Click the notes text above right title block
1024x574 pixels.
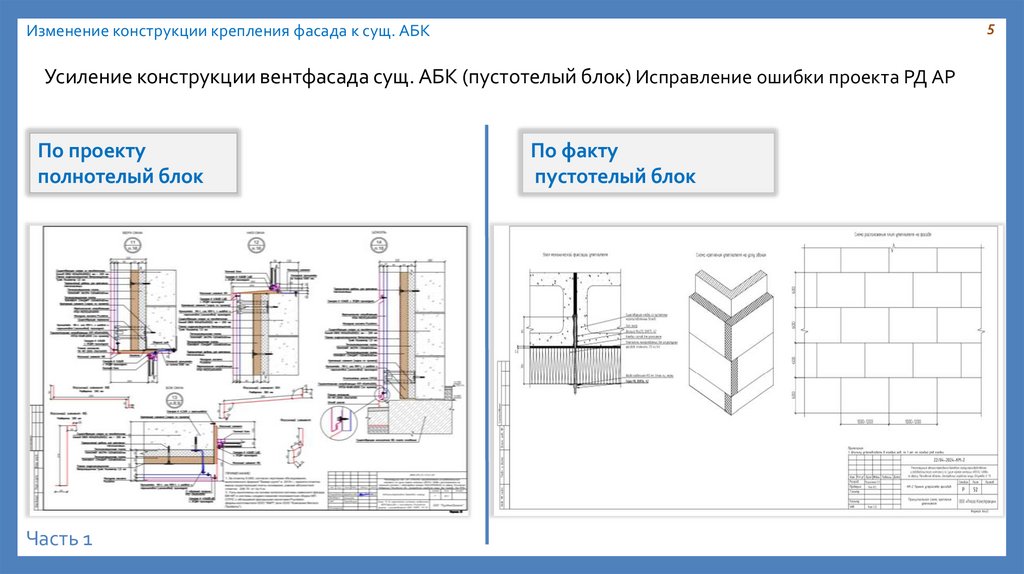coord(896,450)
